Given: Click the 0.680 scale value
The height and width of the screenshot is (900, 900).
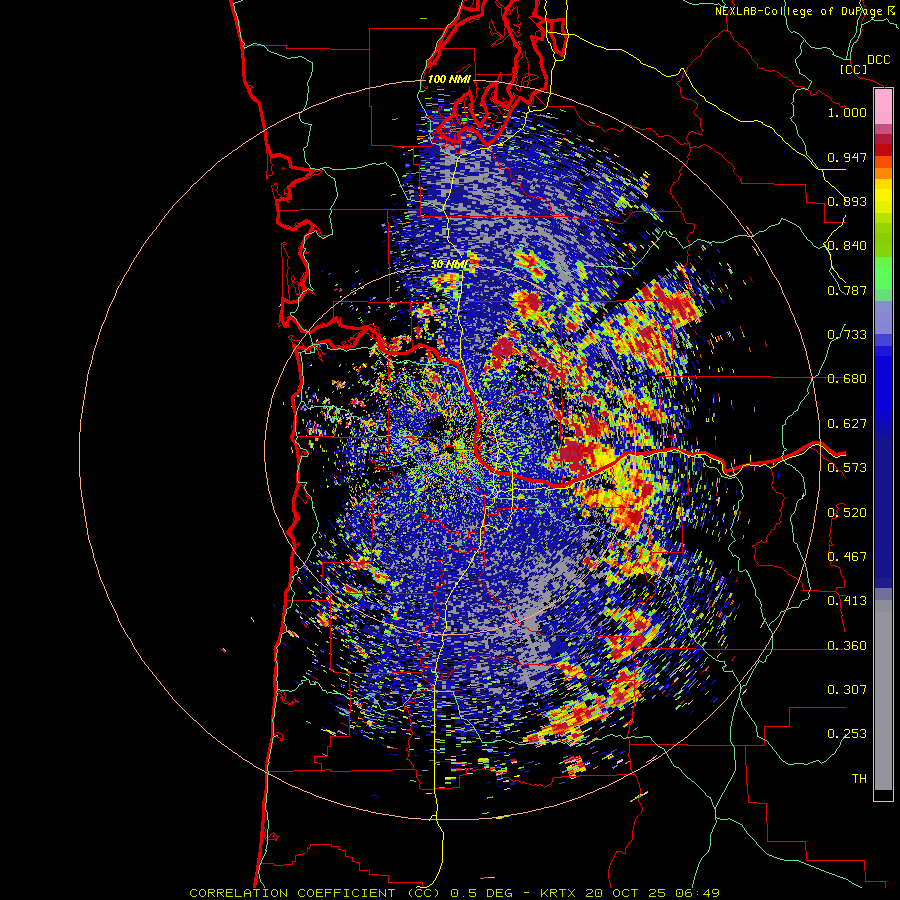Looking at the screenshot, I should [x=847, y=379].
